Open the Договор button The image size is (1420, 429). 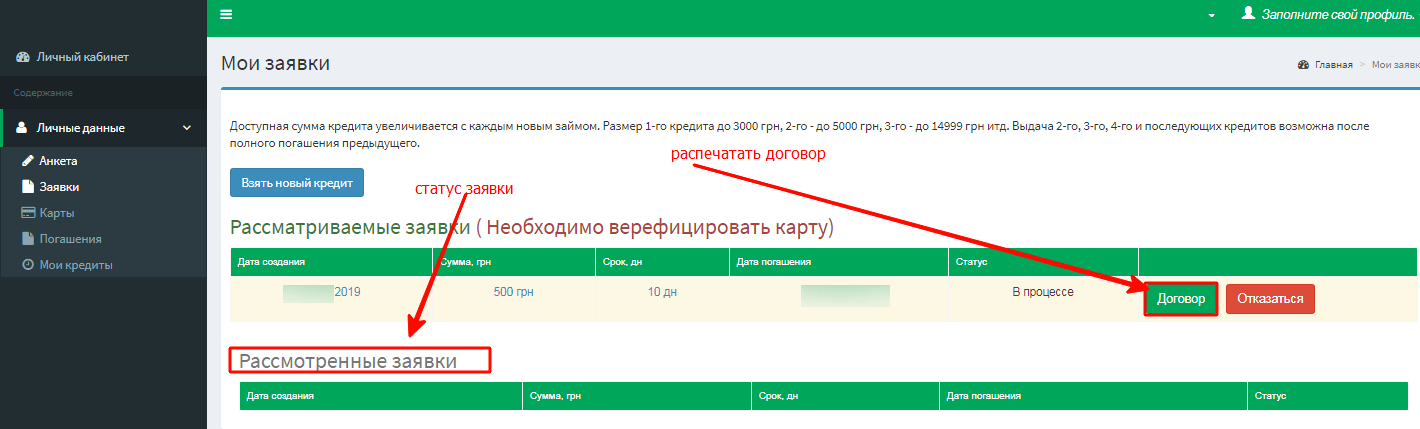[x=1180, y=299]
